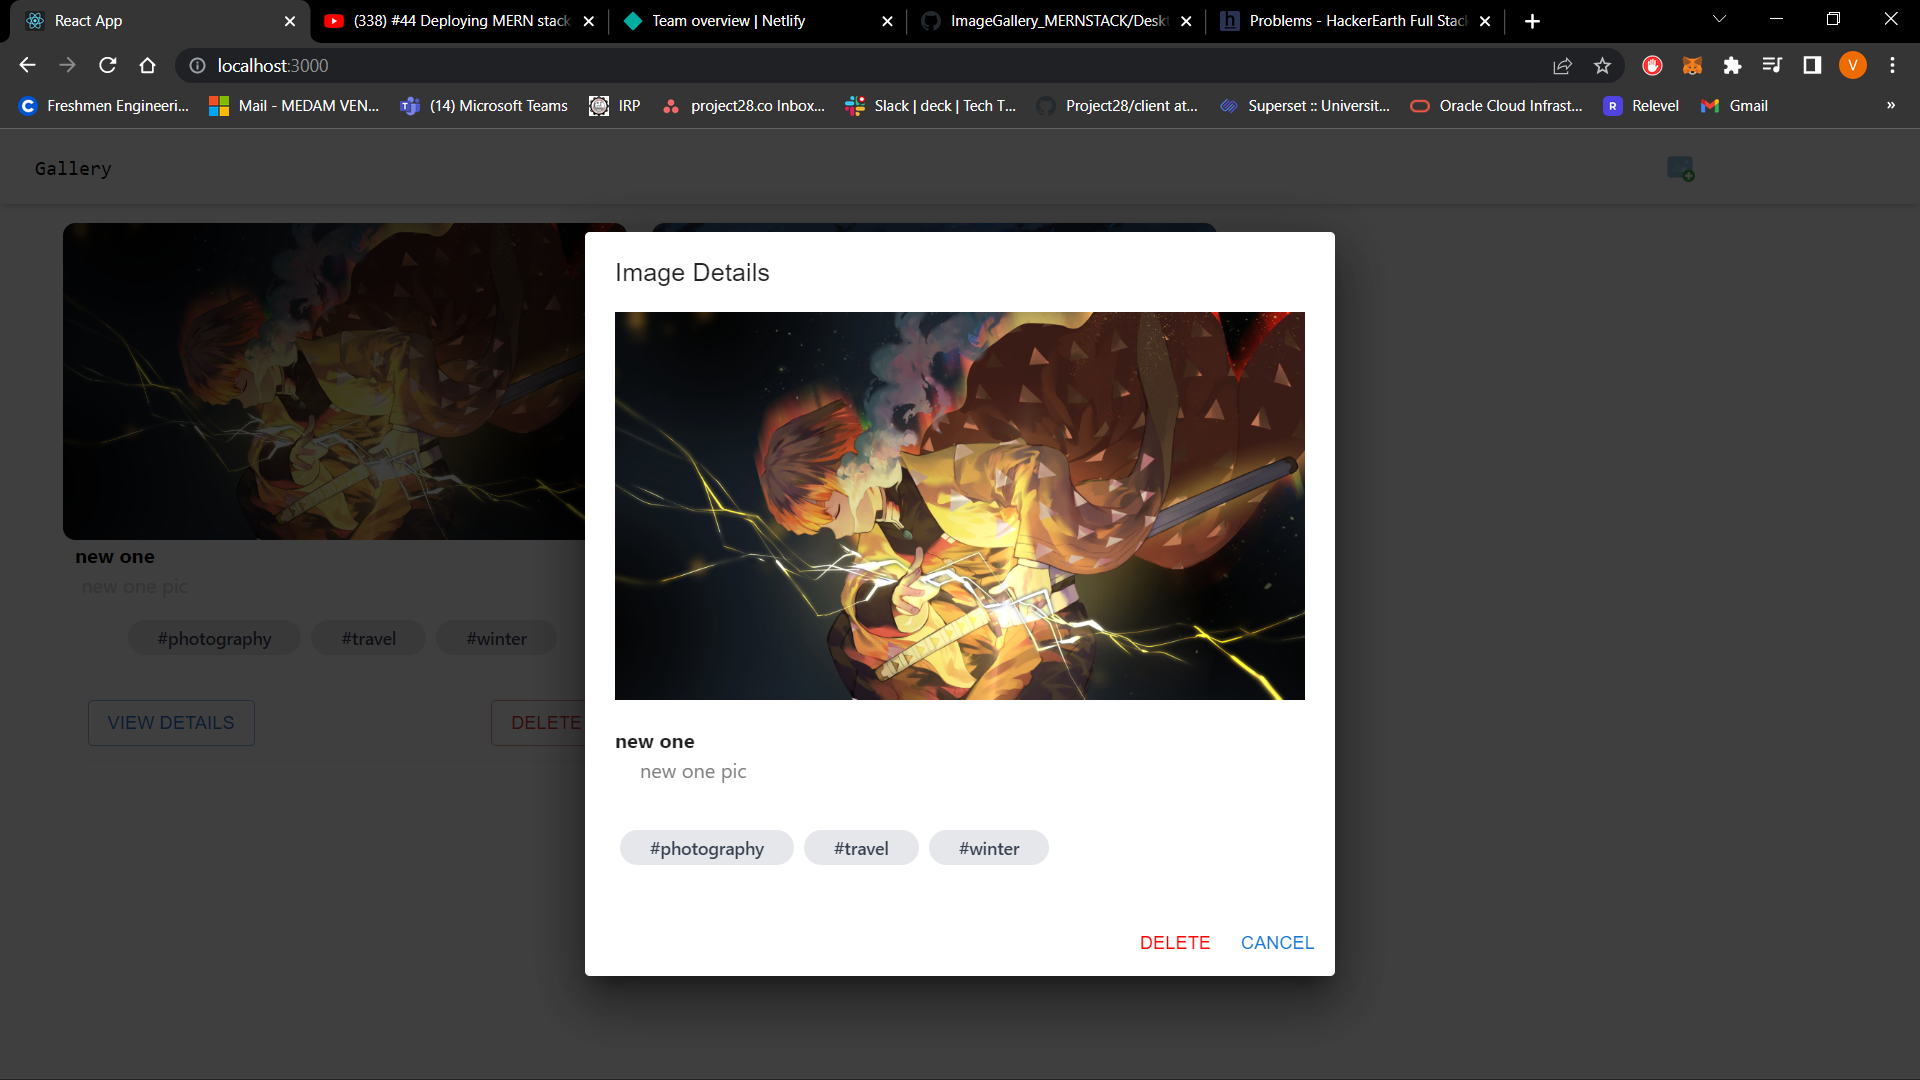The width and height of the screenshot is (1920, 1080).
Task: Click the browser forward arrow
Action: [67, 65]
